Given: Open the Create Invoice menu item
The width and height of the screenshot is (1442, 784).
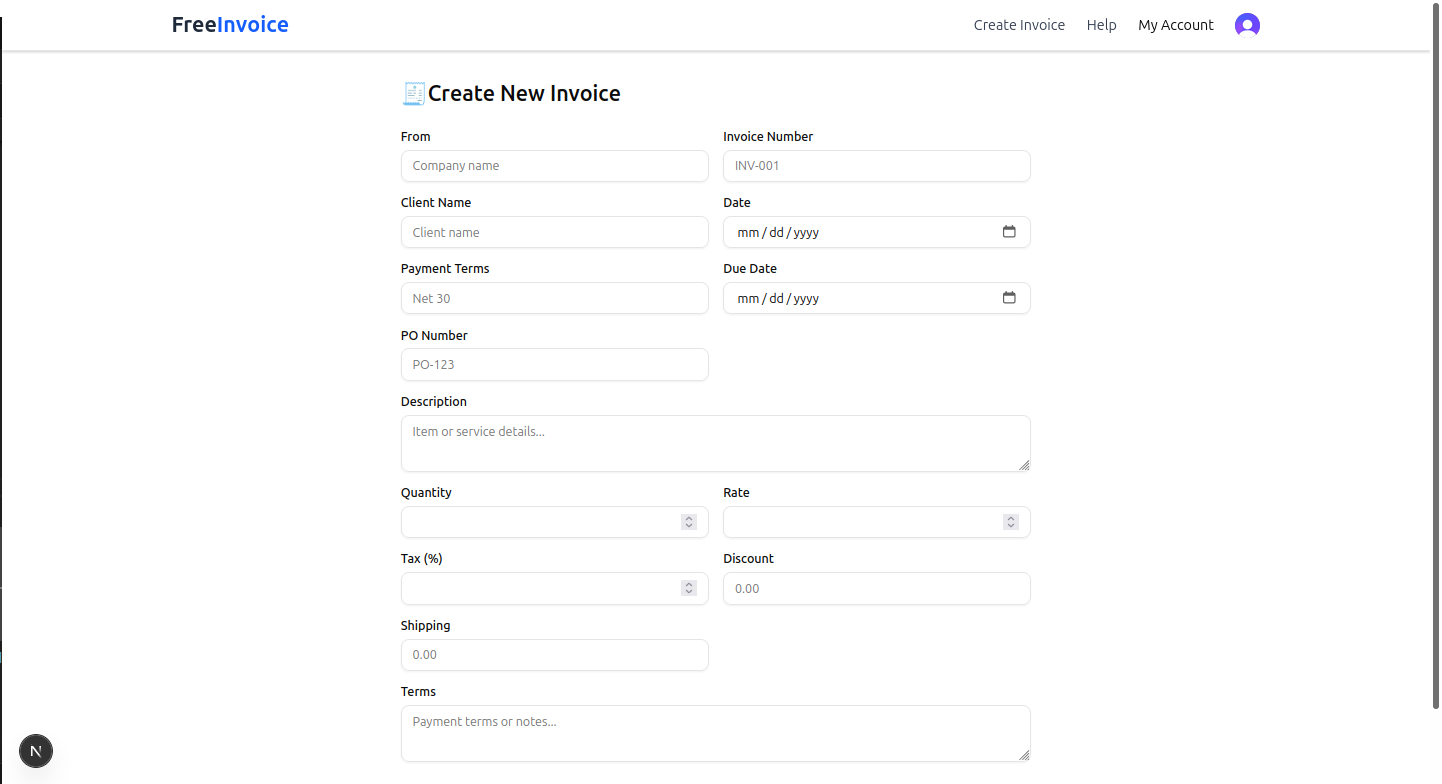Looking at the screenshot, I should coord(1019,24).
